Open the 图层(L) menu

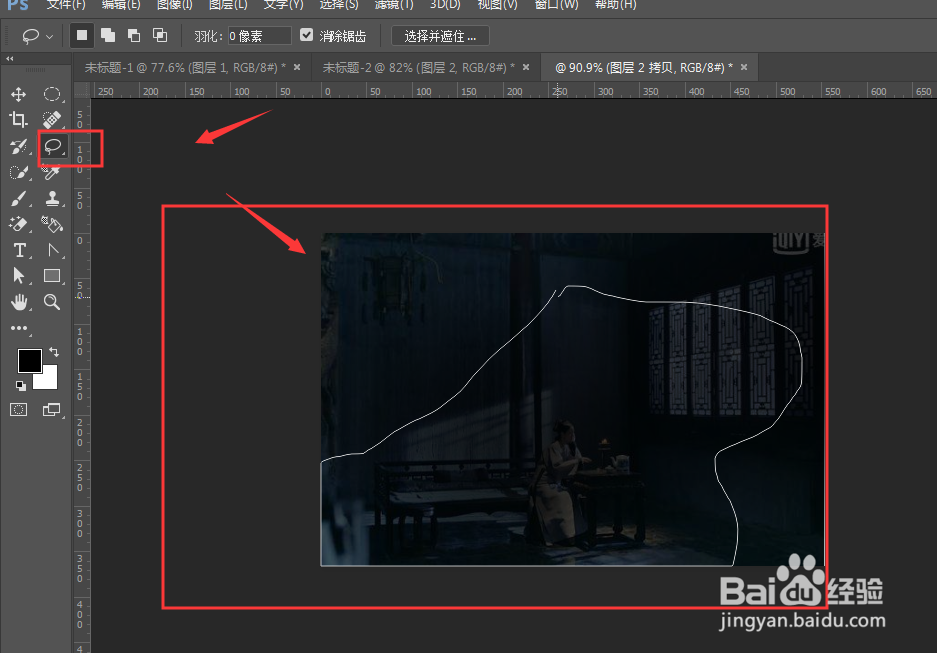(x=228, y=5)
